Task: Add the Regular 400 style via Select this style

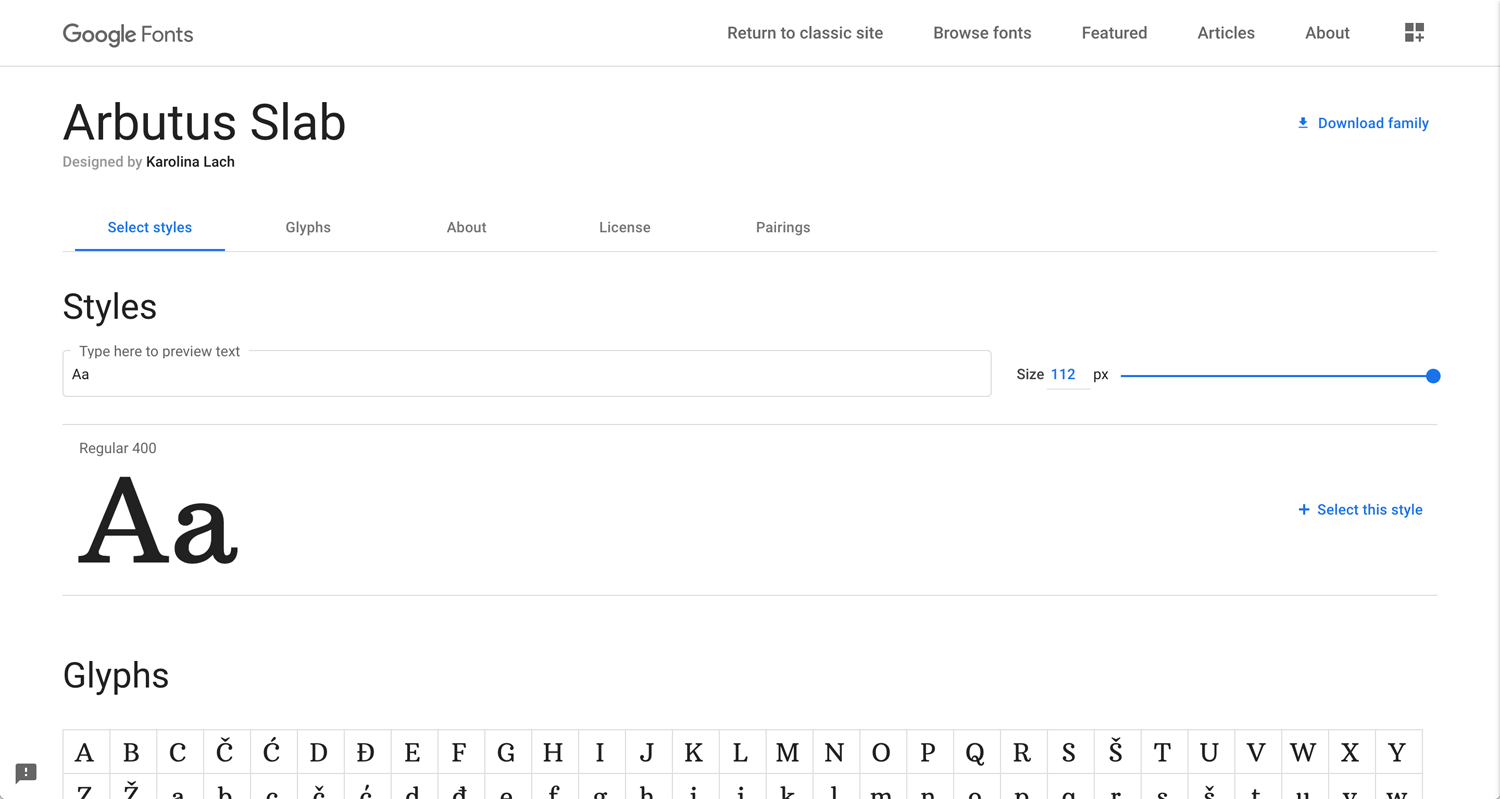Action: point(1360,510)
